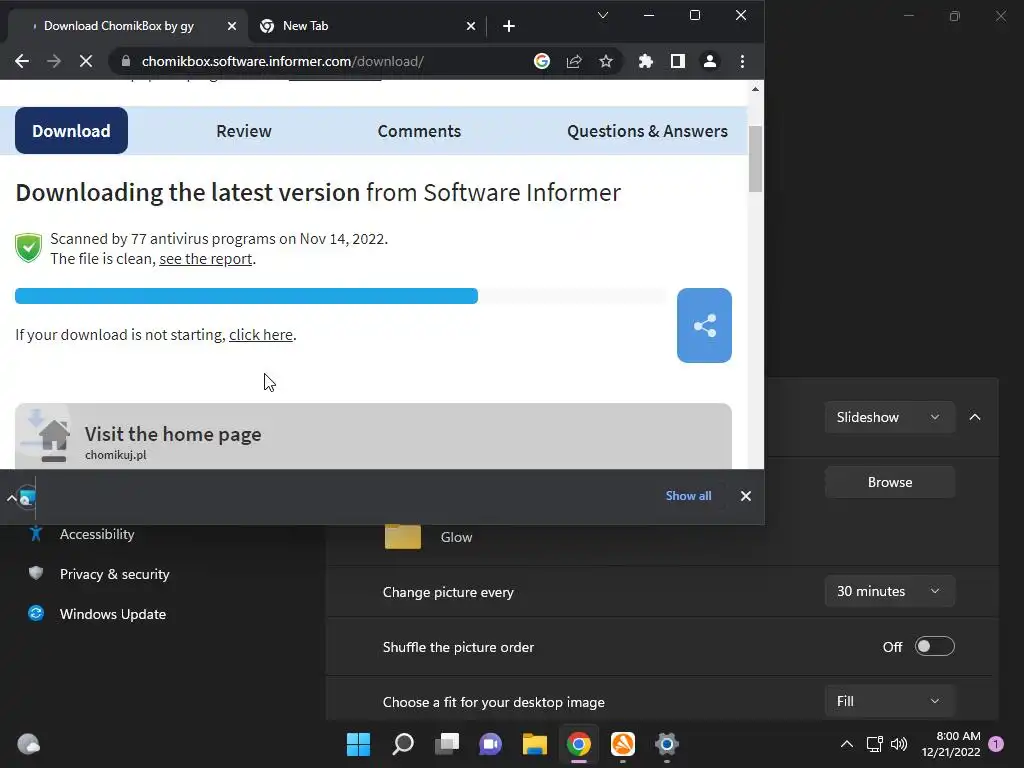
Task: Share this page from the address bar
Action: 574,61
